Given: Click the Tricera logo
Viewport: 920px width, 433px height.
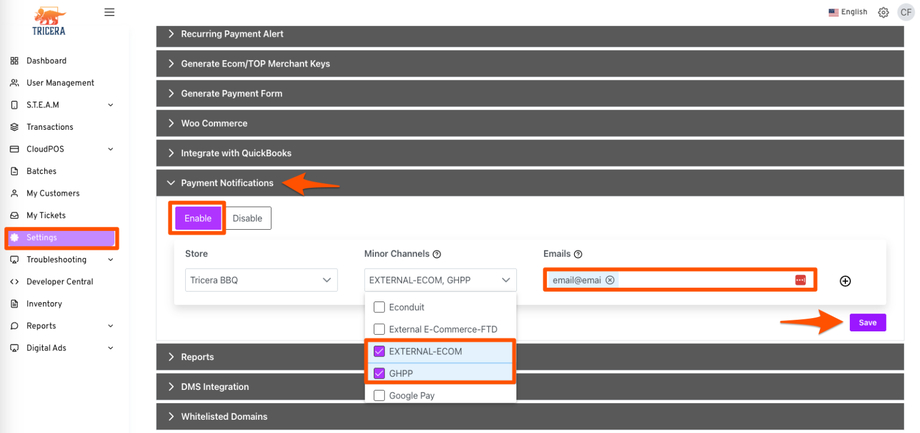Looking at the screenshot, I should [x=48, y=21].
